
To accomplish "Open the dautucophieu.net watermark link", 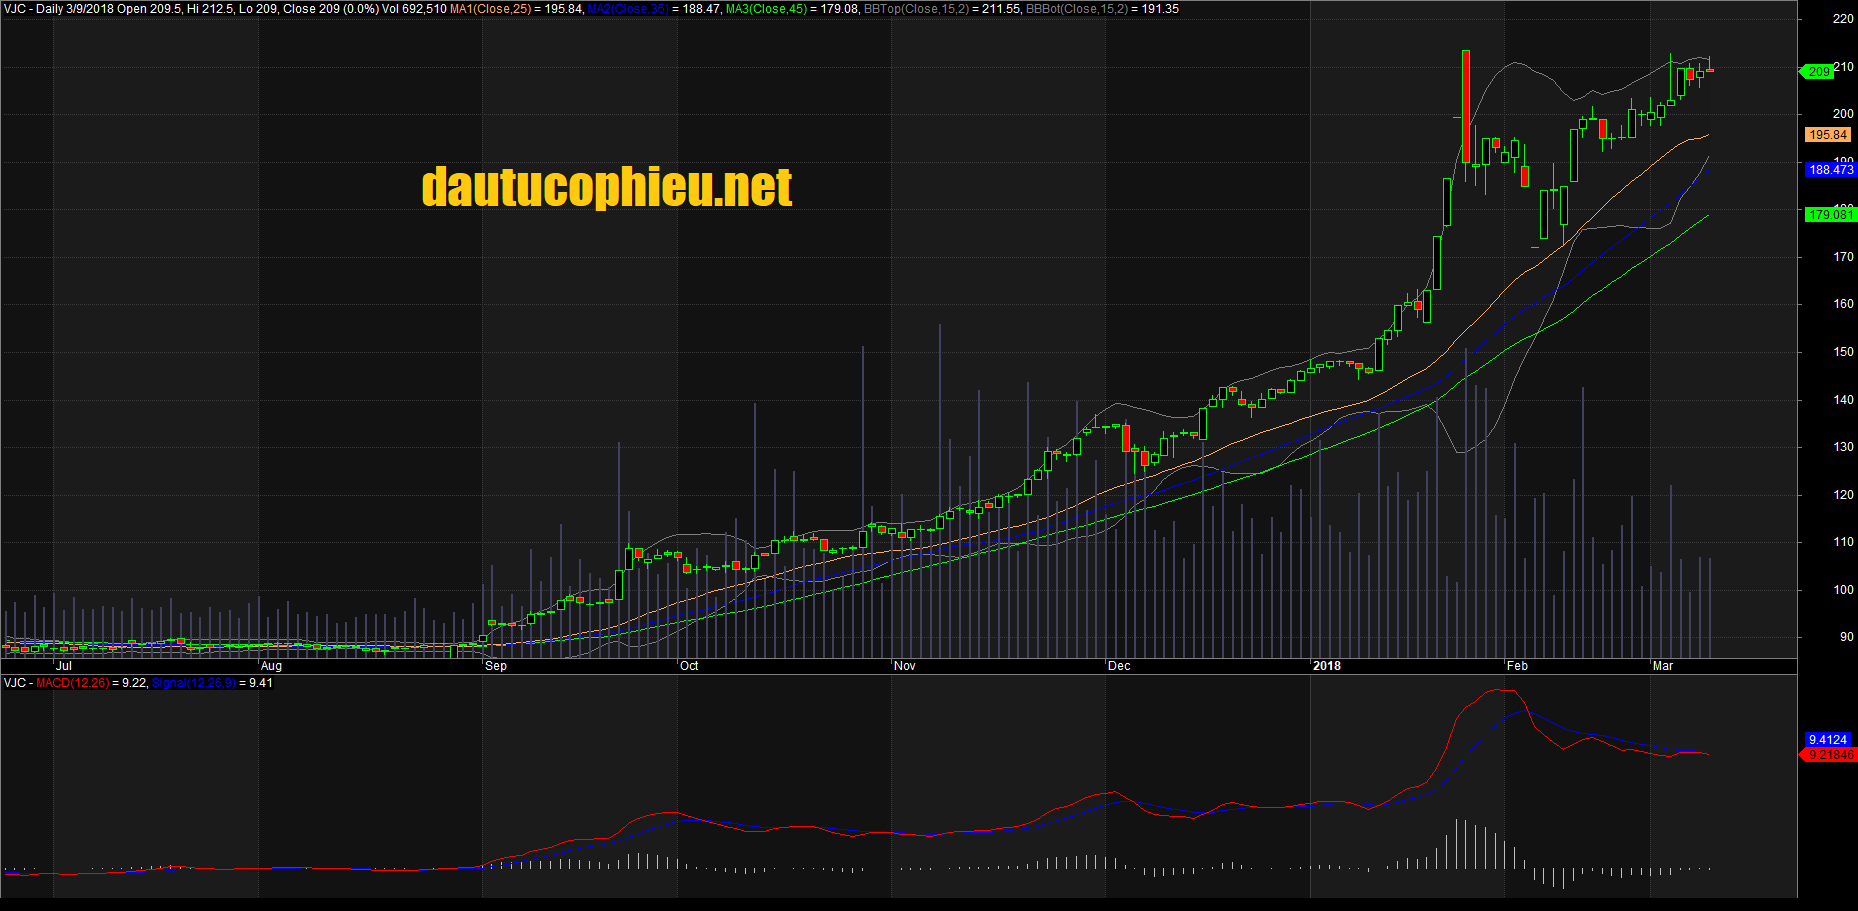I will coord(606,186).
